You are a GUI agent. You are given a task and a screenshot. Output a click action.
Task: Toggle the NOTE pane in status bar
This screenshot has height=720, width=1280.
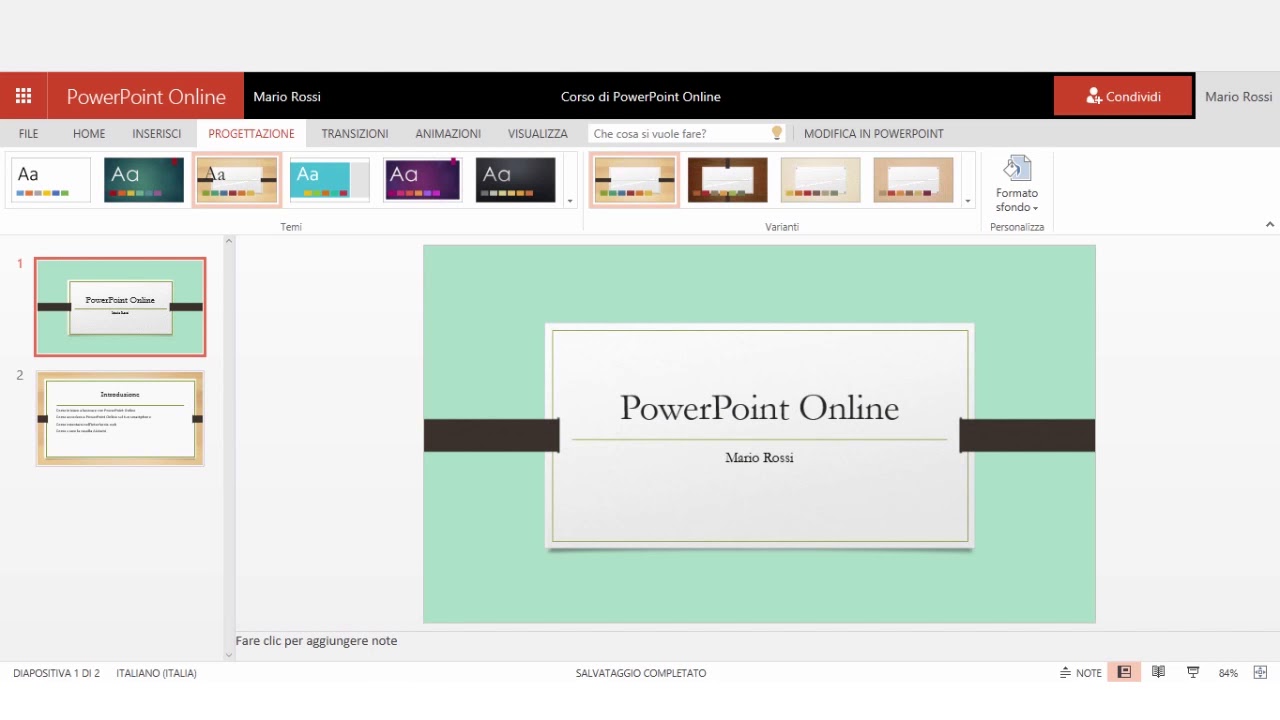point(1081,673)
